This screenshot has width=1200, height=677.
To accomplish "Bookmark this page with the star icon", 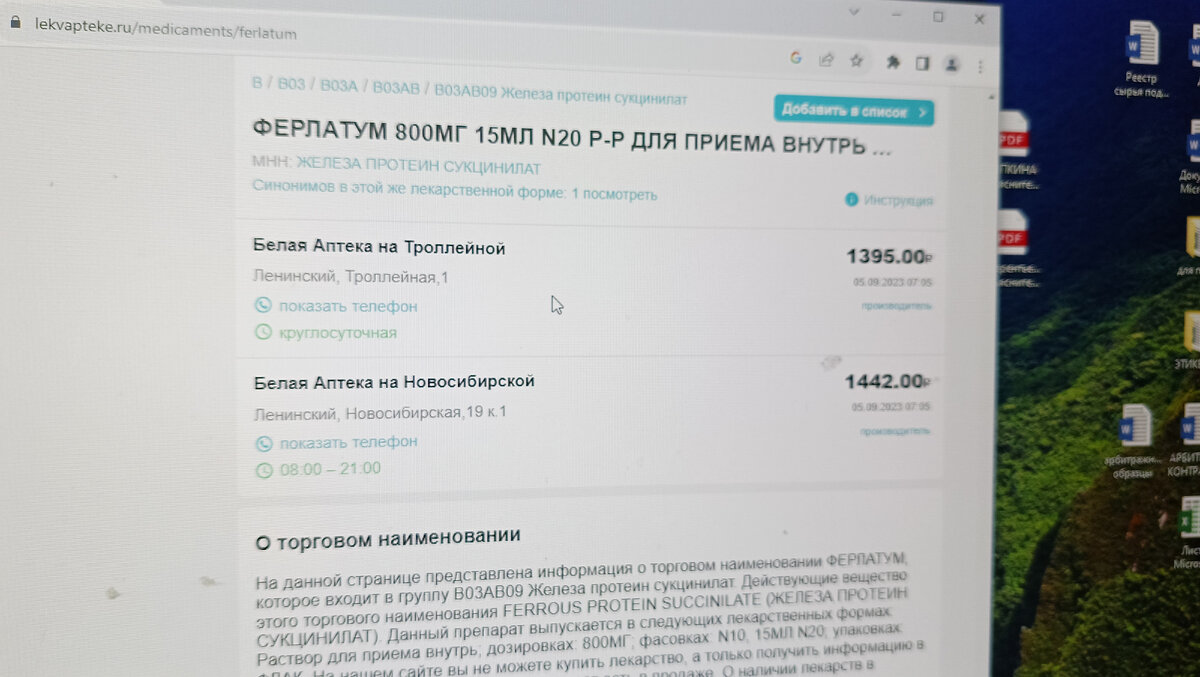I will (x=856, y=60).
